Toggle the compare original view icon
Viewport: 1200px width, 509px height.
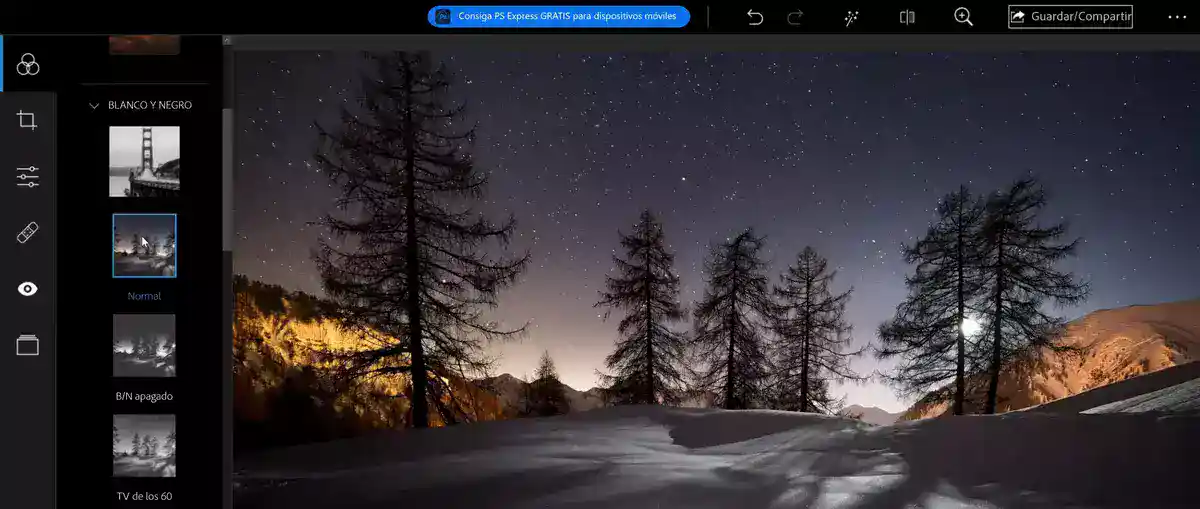point(907,17)
